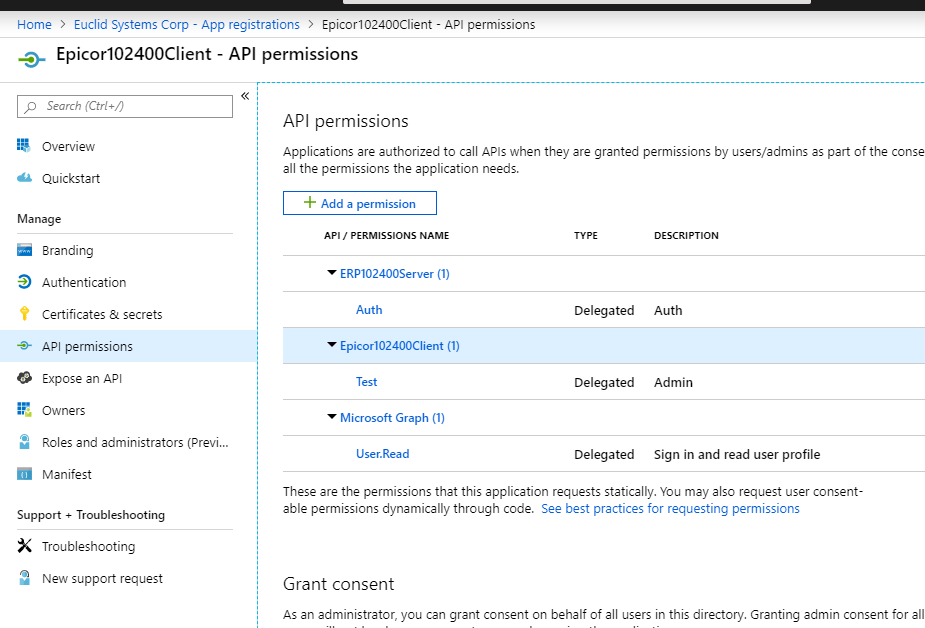
Task: Focus the Search (Ctrl+/) input field
Action: tap(125, 106)
